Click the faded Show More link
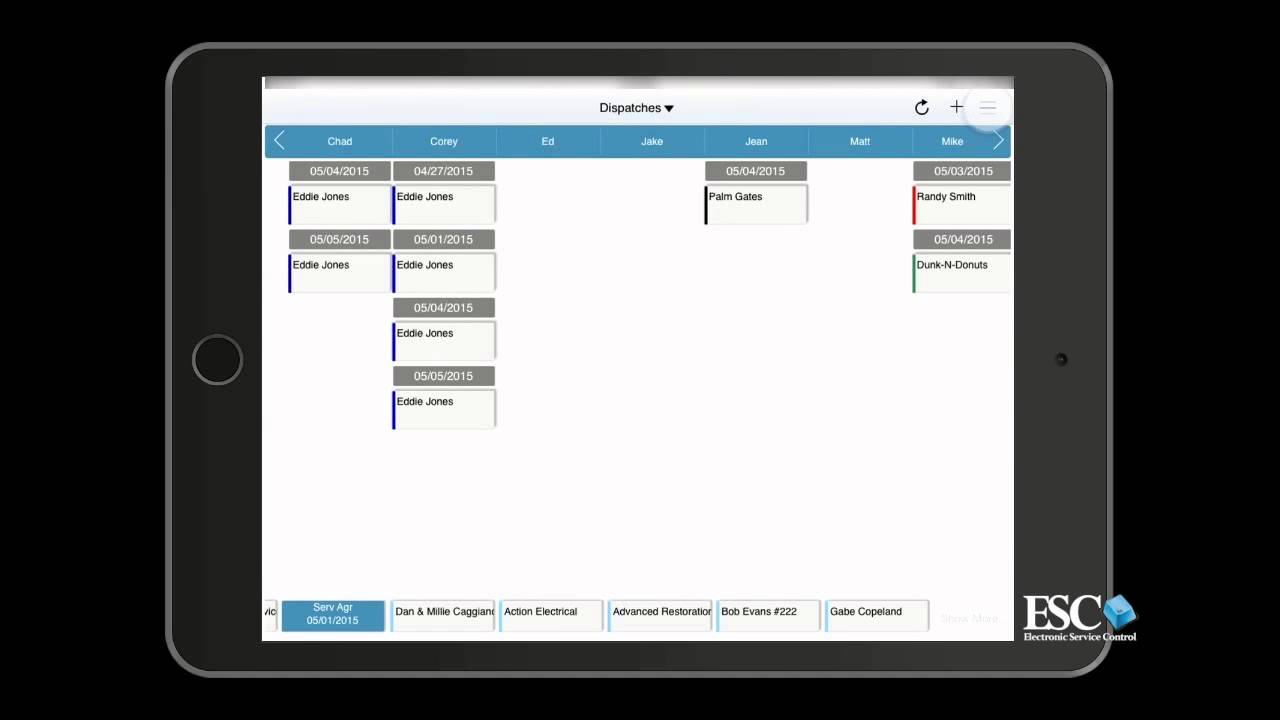The width and height of the screenshot is (1280, 720). (969, 619)
